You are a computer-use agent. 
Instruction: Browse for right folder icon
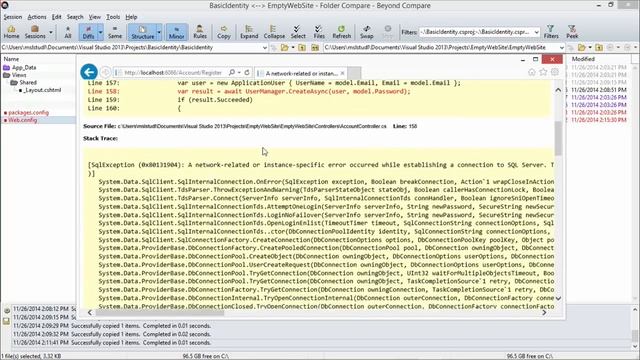[x=582, y=48]
